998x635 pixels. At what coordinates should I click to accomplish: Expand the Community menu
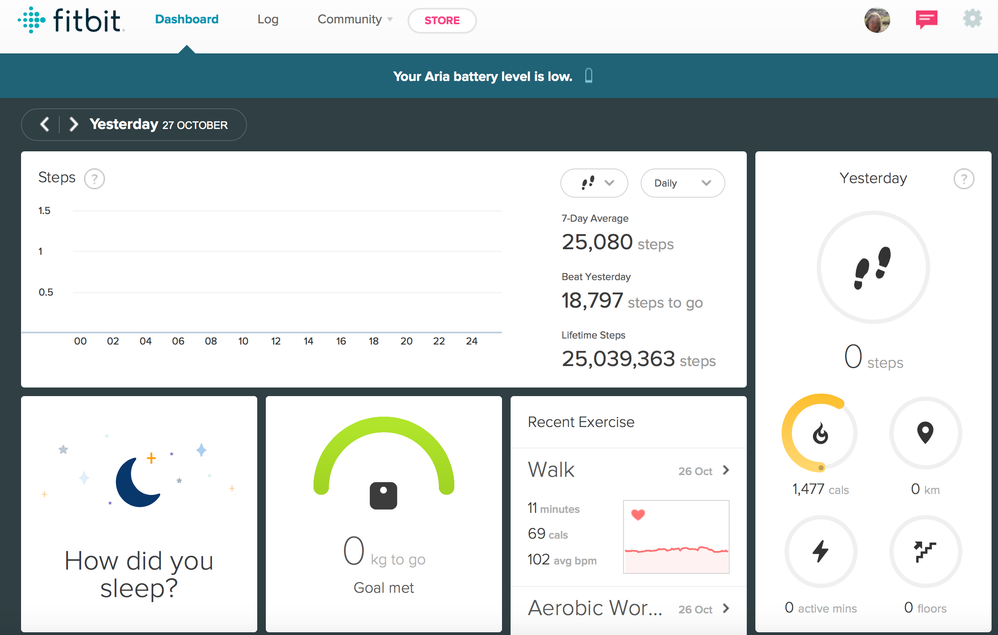tap(355, 20)
